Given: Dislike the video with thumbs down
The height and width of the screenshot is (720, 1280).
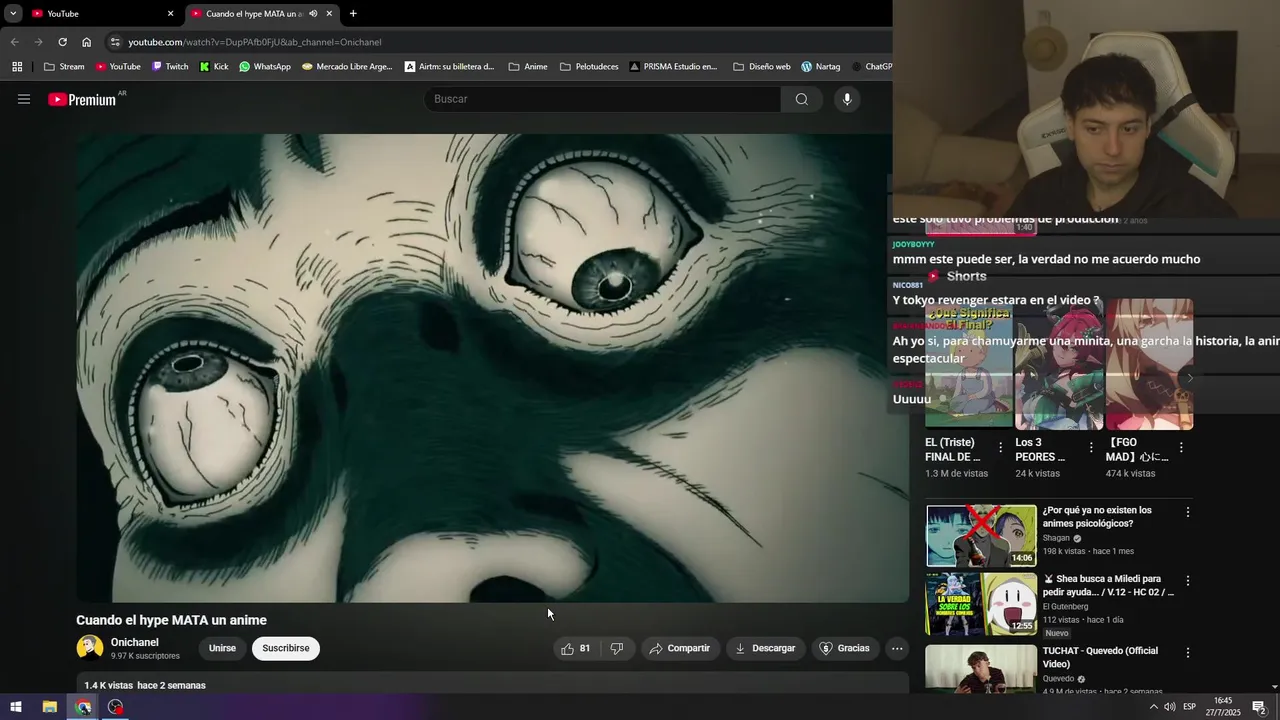Looking at the screenshot, I should point(617,648).
